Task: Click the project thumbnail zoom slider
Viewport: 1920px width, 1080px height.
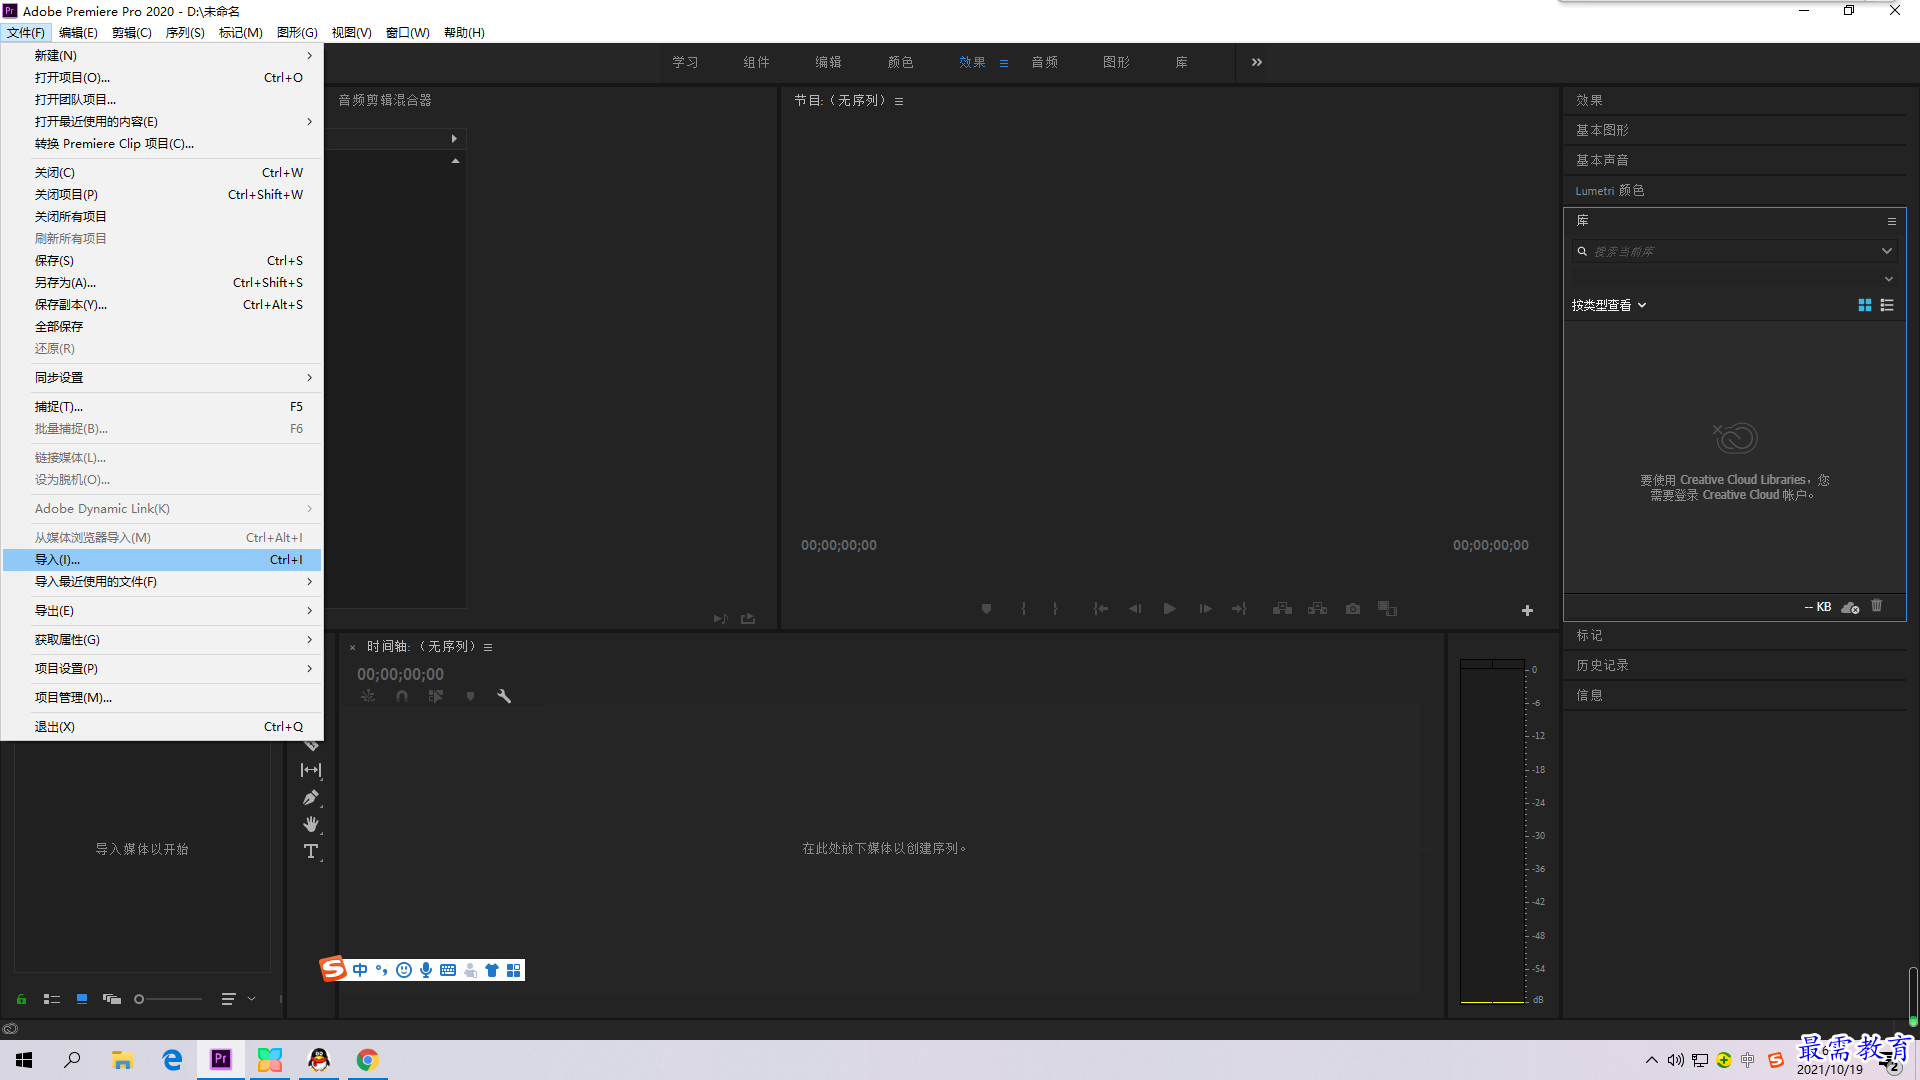Action: [x=168, y=999]
